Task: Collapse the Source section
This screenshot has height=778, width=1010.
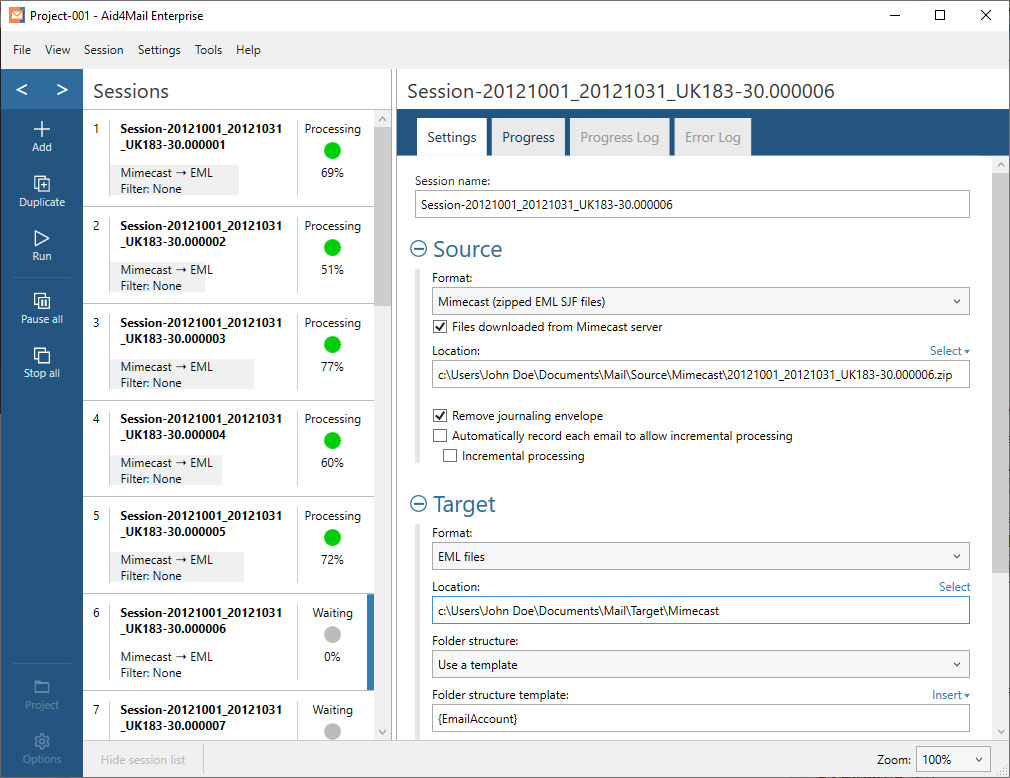Action: tap(419, 249)
